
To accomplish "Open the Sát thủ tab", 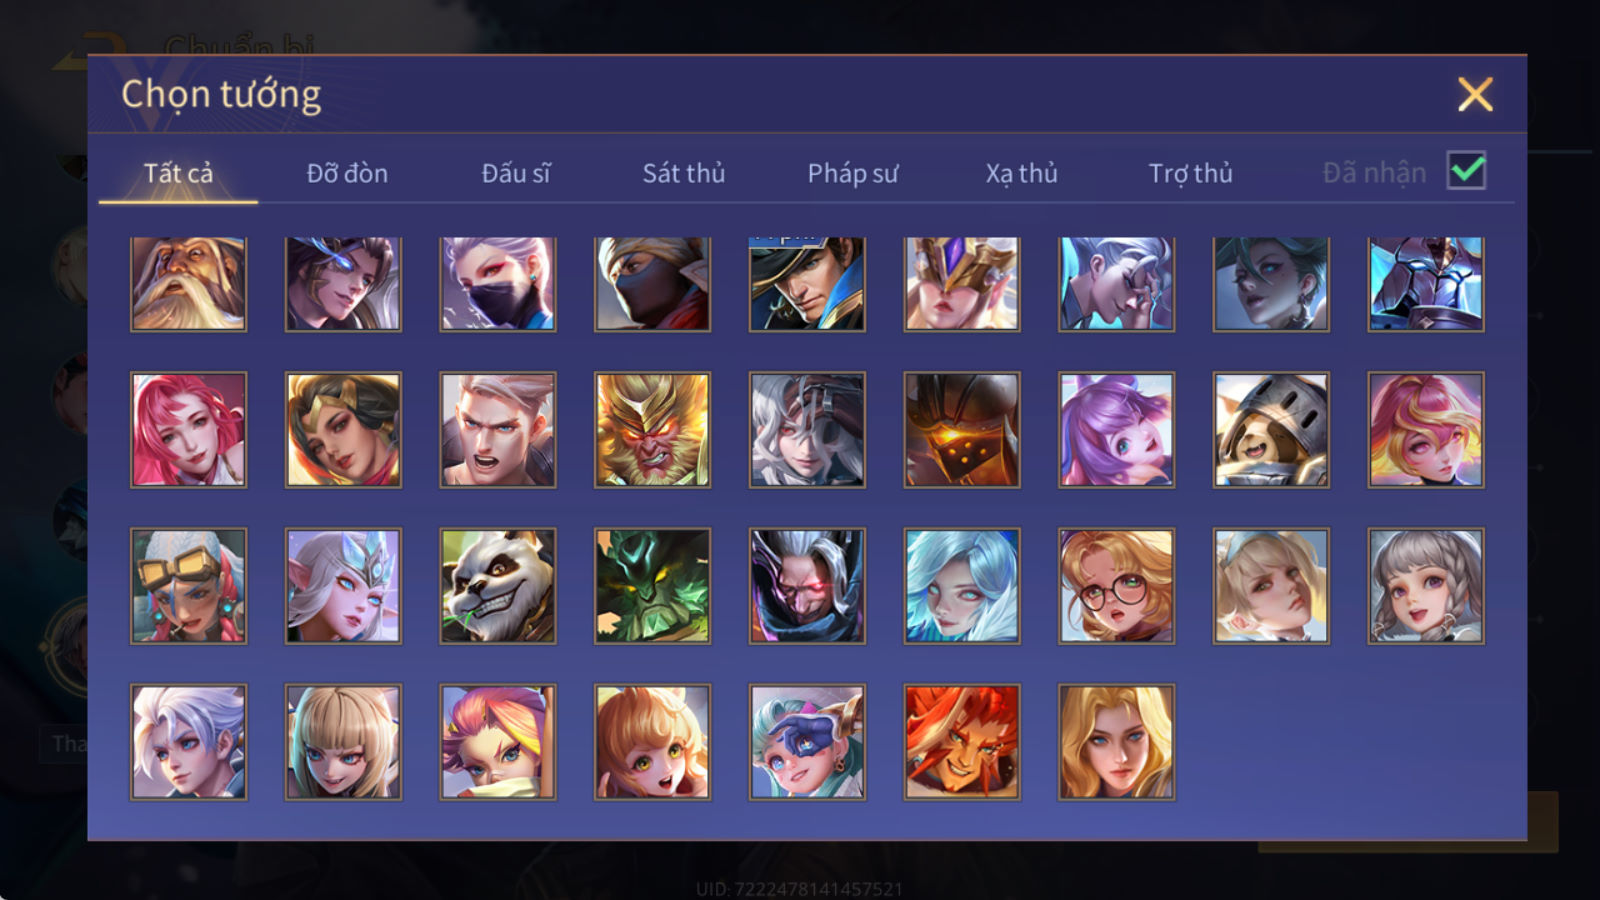I will (x=684, y=173).
